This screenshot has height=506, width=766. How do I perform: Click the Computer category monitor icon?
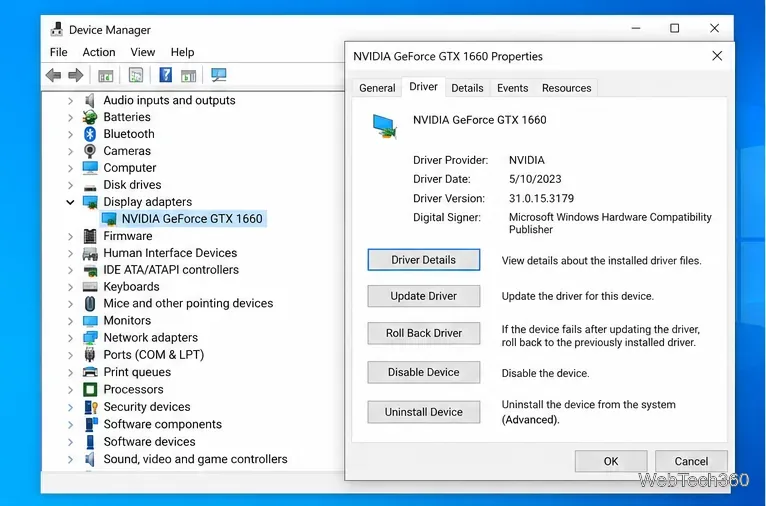90,168
